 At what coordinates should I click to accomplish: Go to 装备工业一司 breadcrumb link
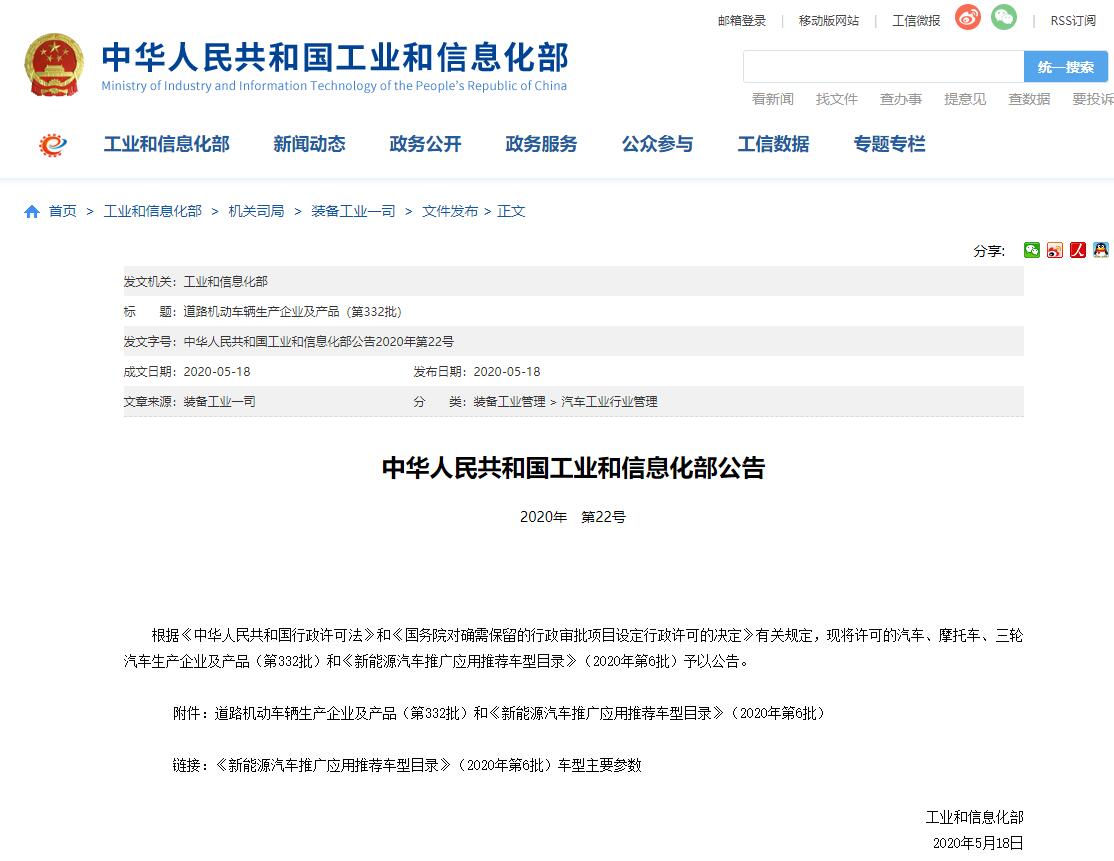click(x=353, y=211)
